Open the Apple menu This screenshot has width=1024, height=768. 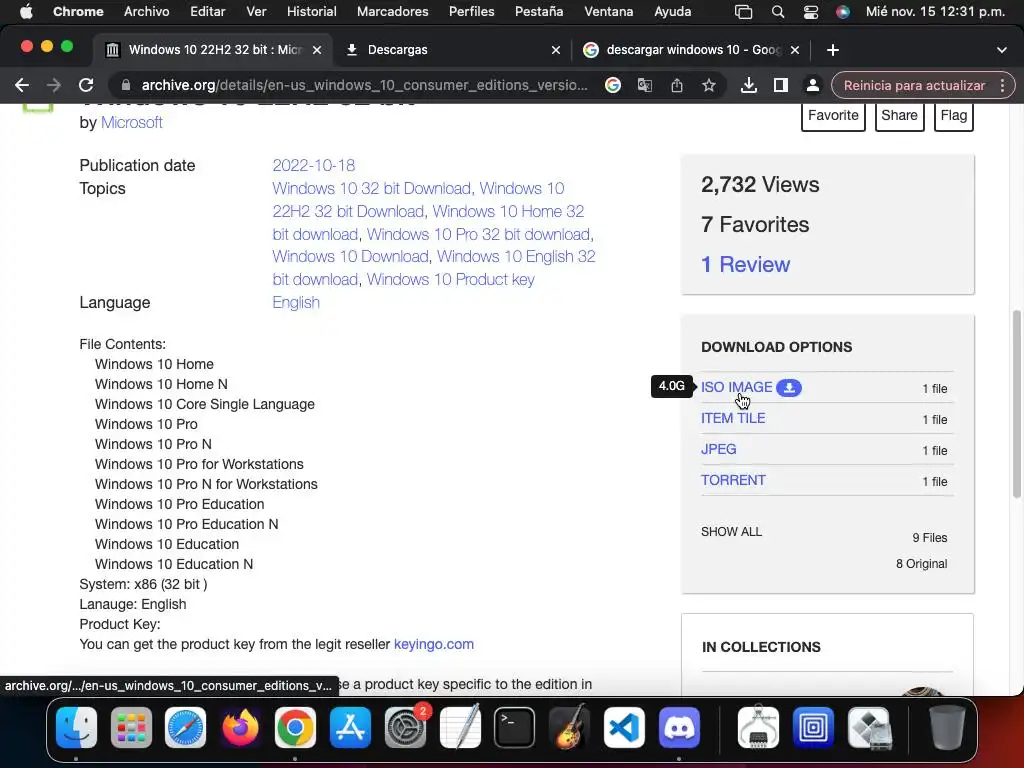click(26, 11)
